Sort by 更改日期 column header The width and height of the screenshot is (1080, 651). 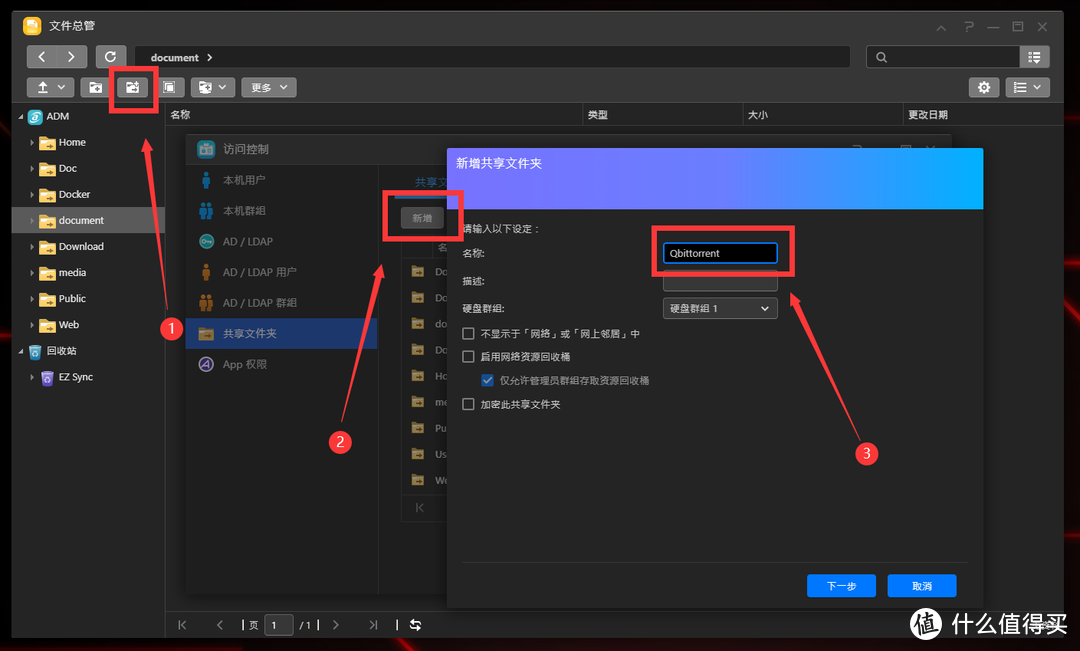point(928,115)
